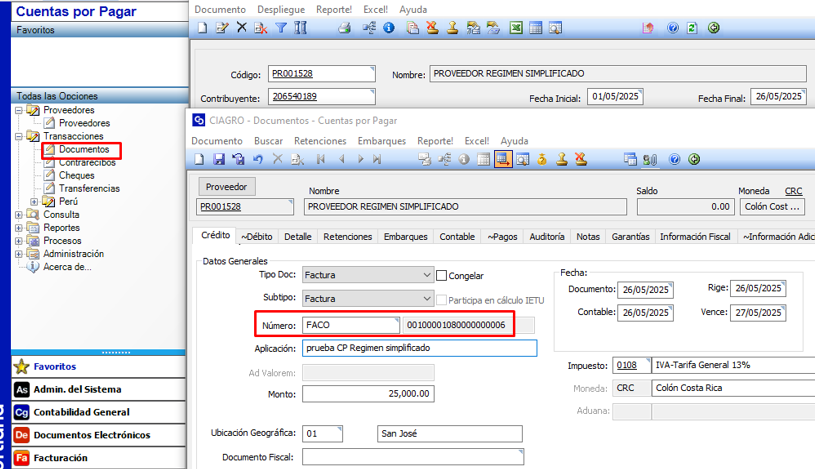
Task: Click the printer icon in top toolbar
Action: pos(344,28)
